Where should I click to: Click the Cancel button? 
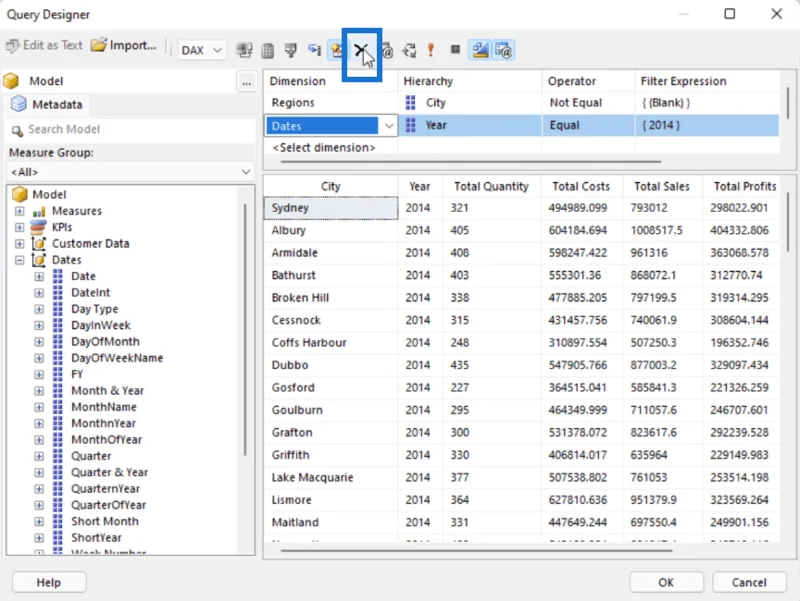(x=749, y=583)
